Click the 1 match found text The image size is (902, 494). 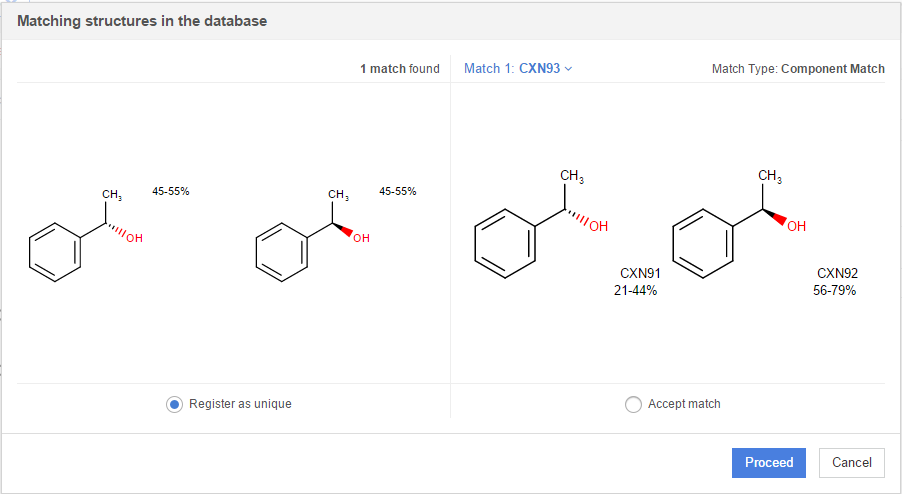pyautogui.click(x=399, y=69)
